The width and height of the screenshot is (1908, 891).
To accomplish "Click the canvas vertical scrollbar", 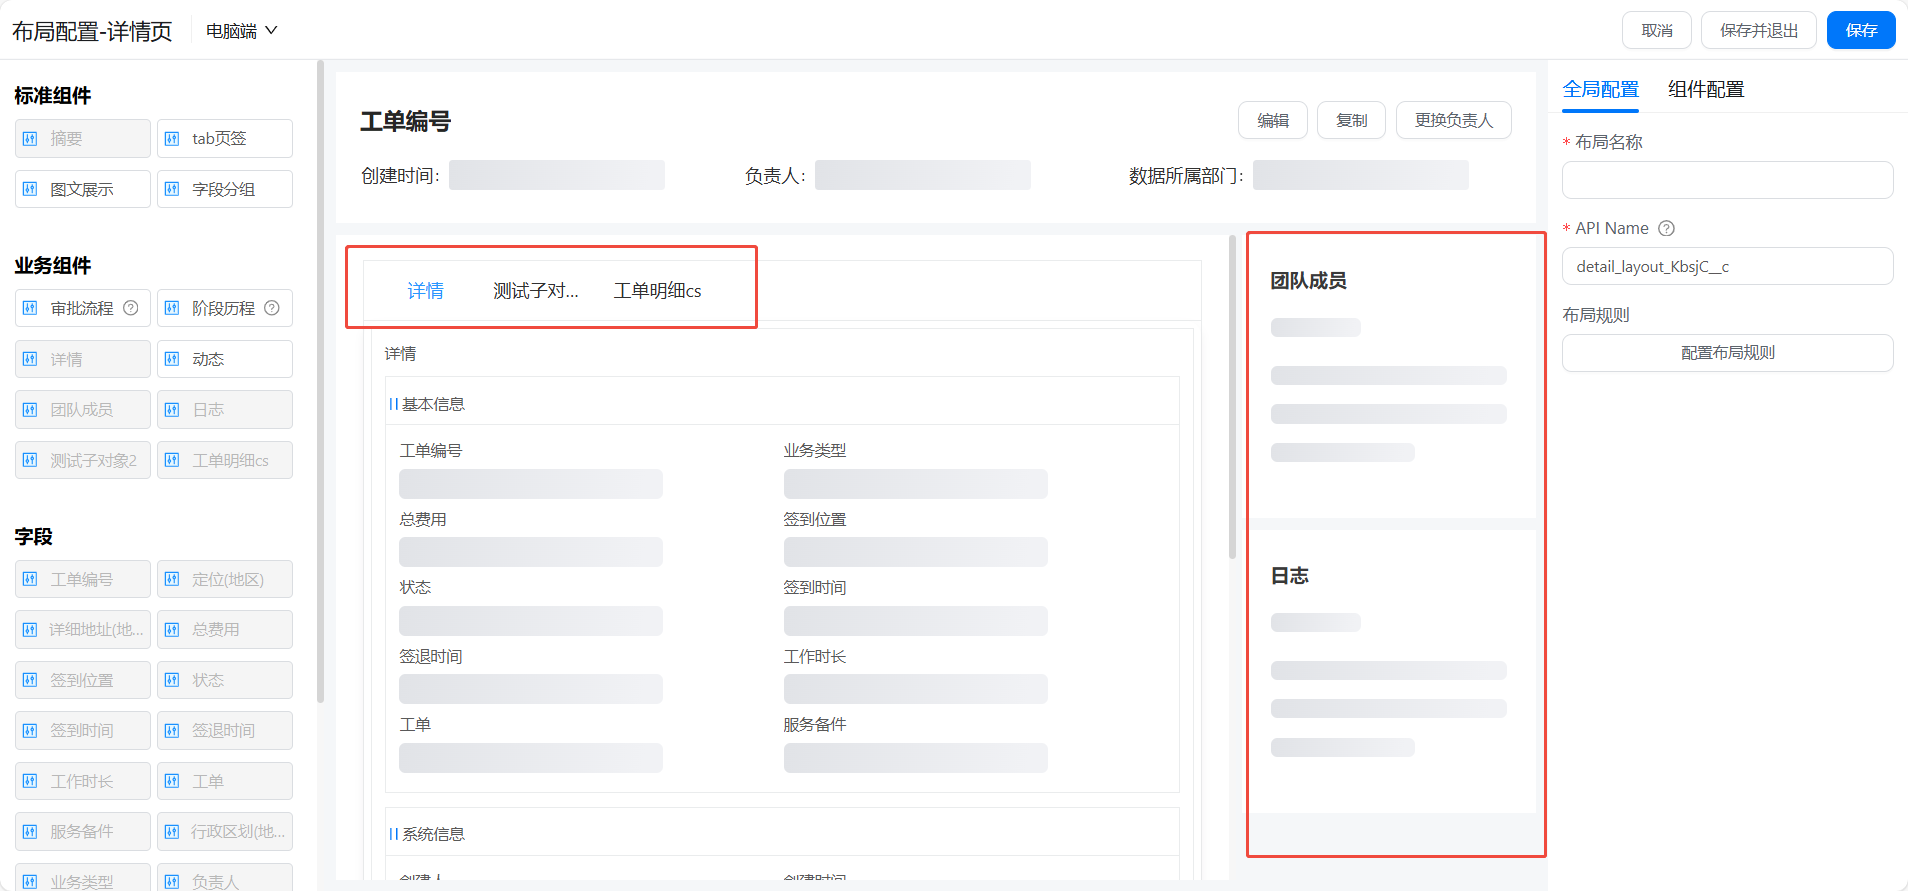I will click(x=1232, y=397).
